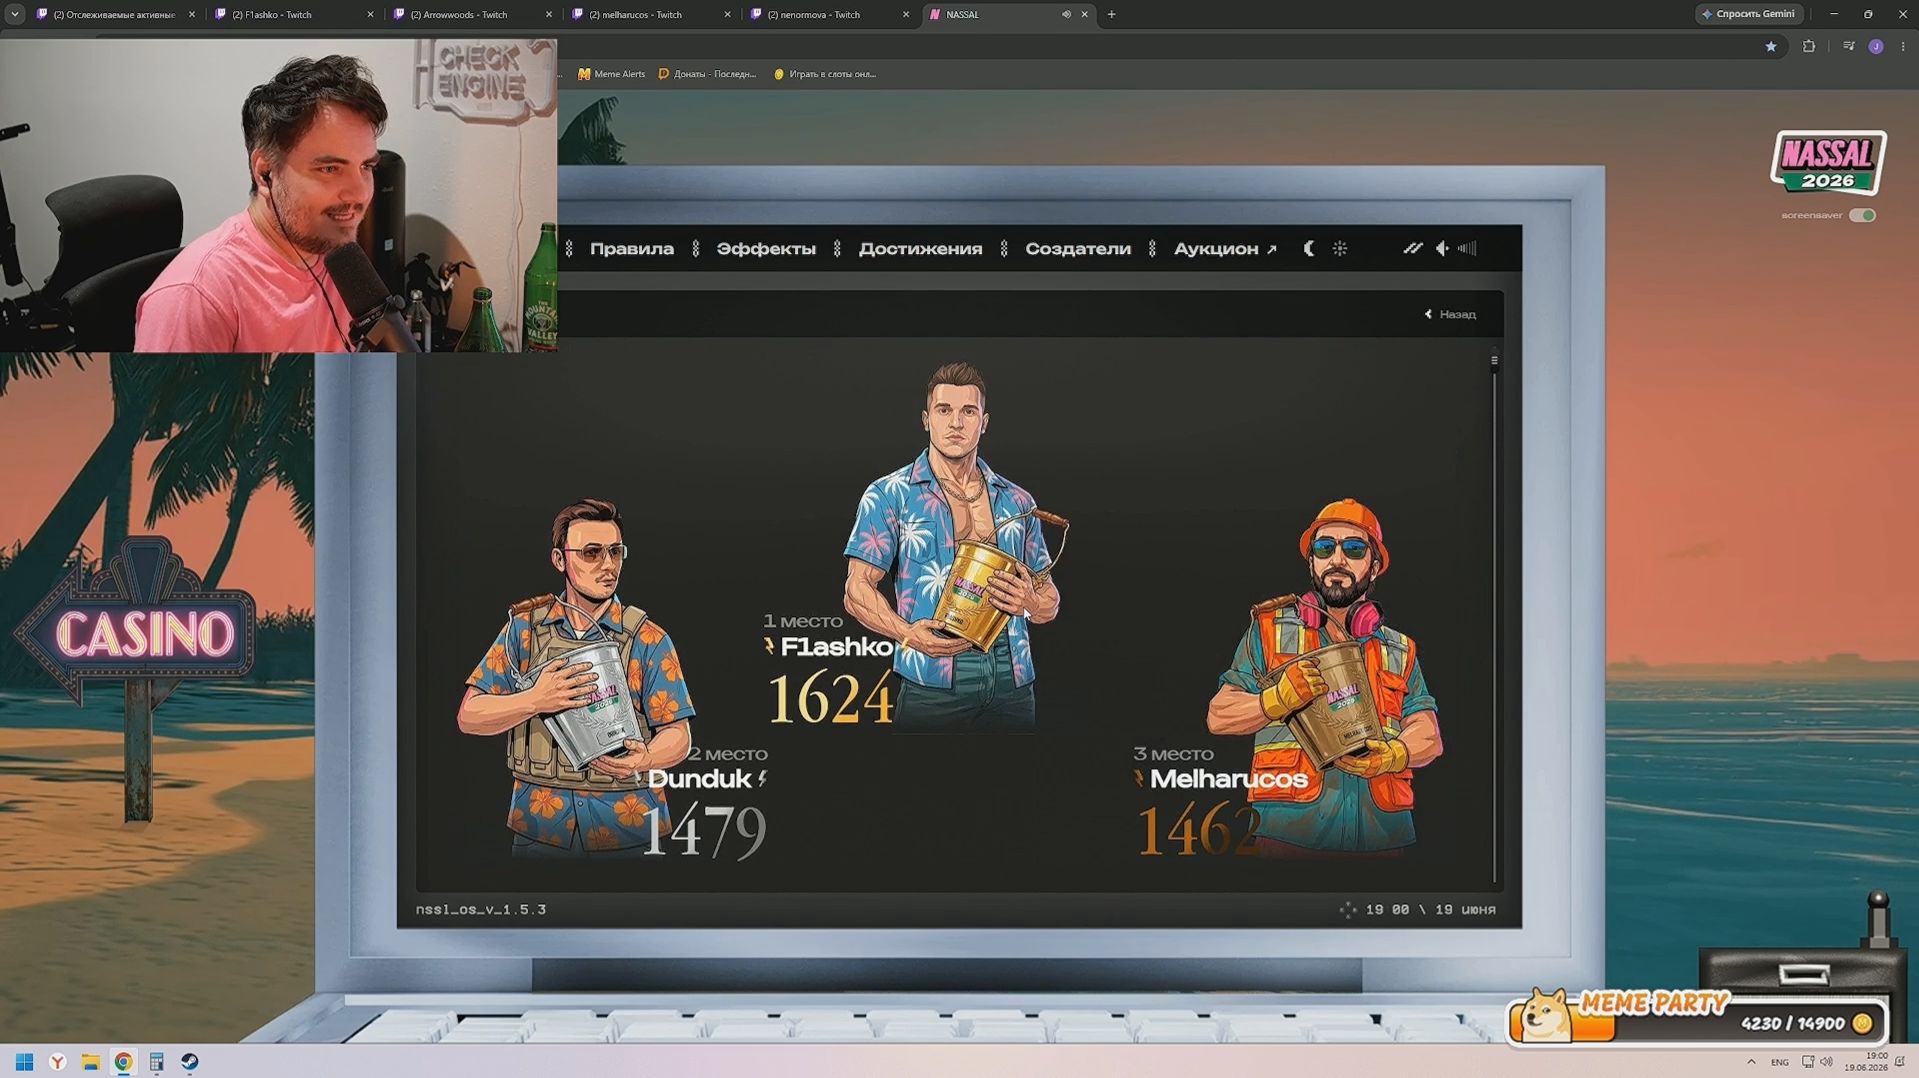Click the leaderboard scrollbar thumb

[x=1494, y=360]
